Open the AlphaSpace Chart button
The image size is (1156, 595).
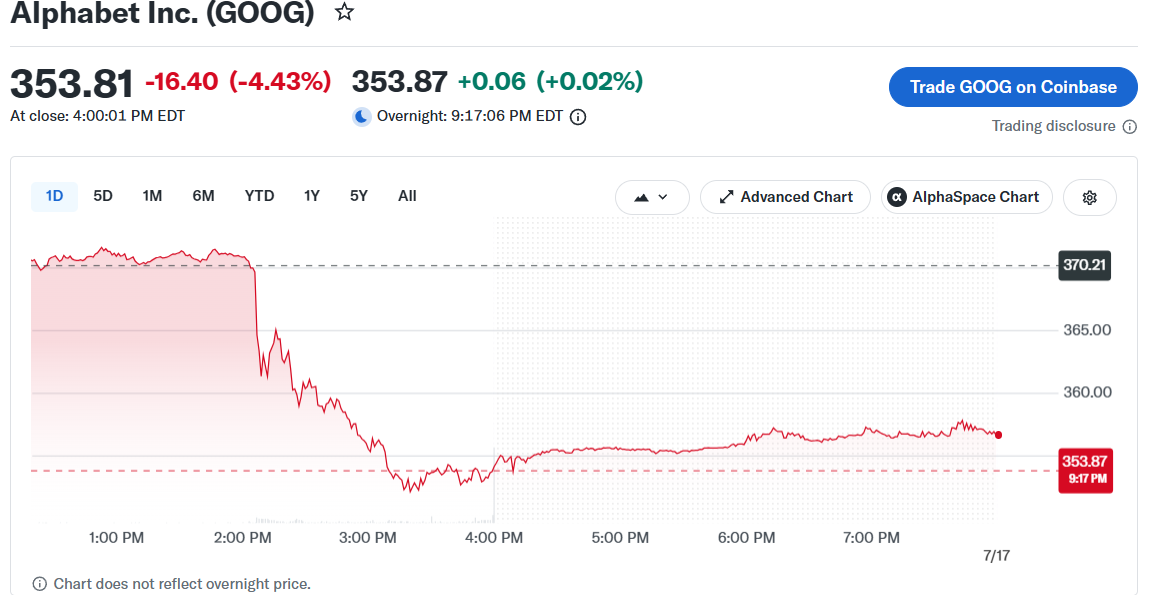[967, 198]
